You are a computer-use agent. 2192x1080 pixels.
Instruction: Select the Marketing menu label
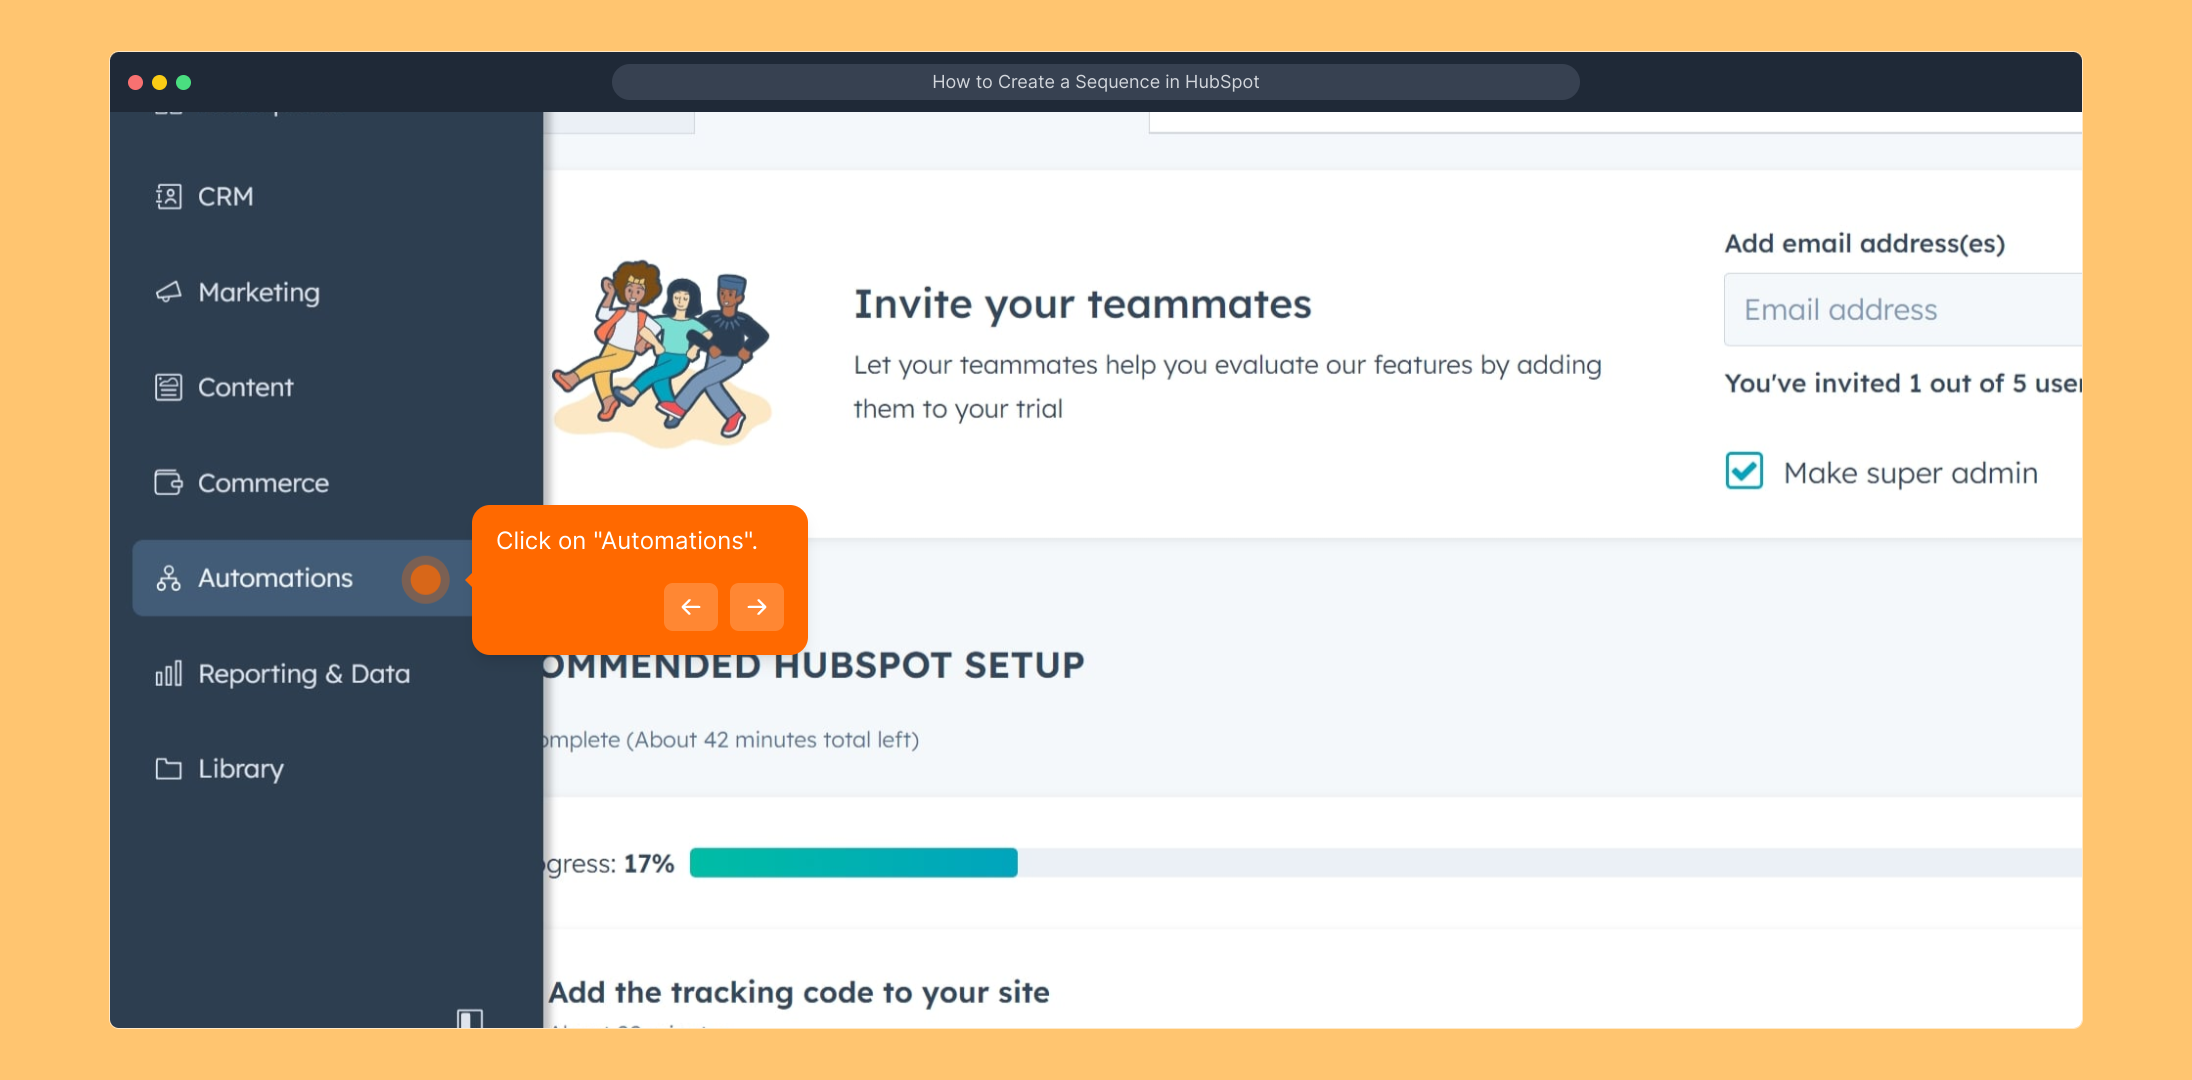coord(259,292)
